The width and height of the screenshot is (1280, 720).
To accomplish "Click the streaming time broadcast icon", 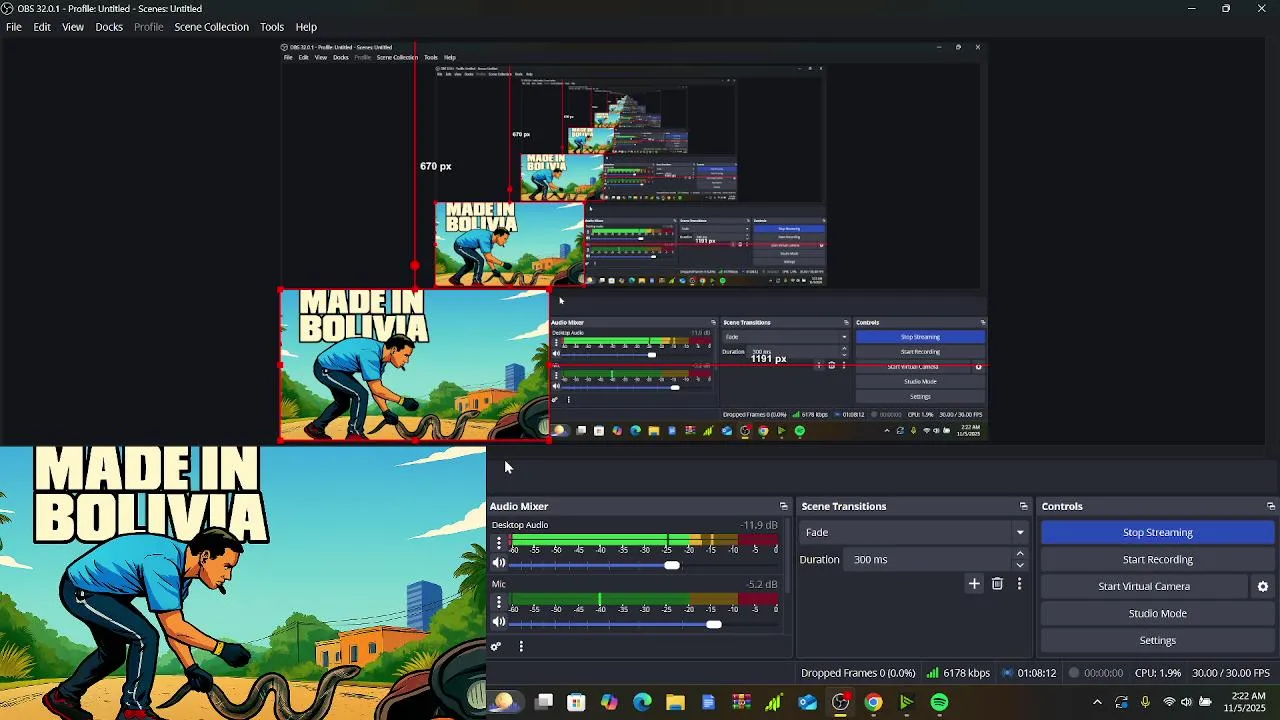I will [x=1008, y=673].
